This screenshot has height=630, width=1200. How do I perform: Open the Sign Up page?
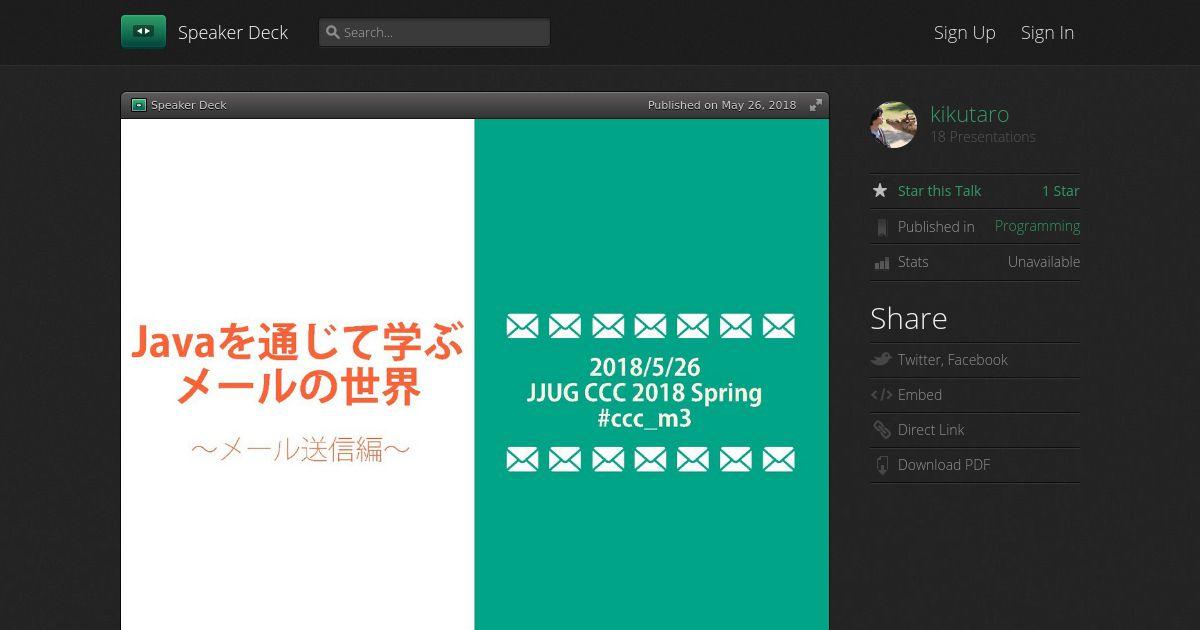pos(964,32)
